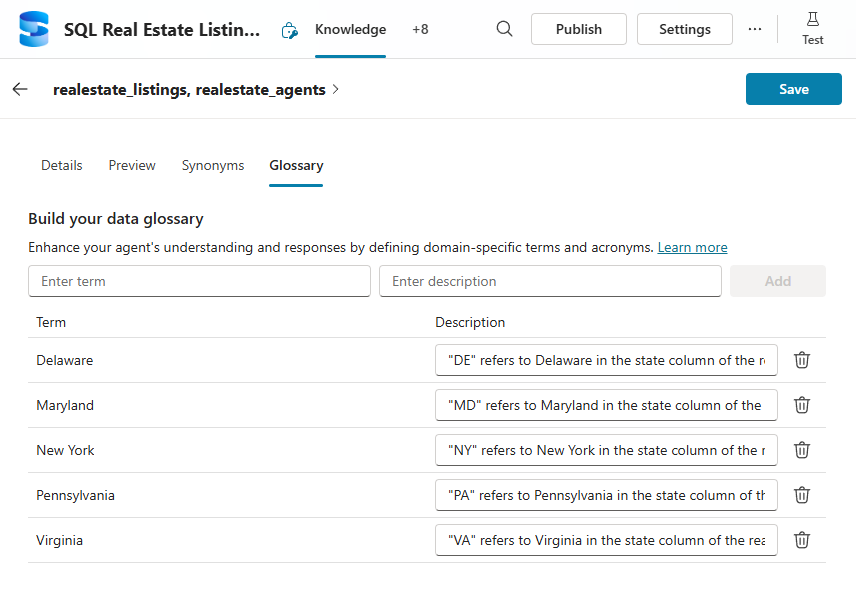Open the search magnifier icon
Image resolution: width=856 pixels, height=602 pixels.
tap(505, 29)
